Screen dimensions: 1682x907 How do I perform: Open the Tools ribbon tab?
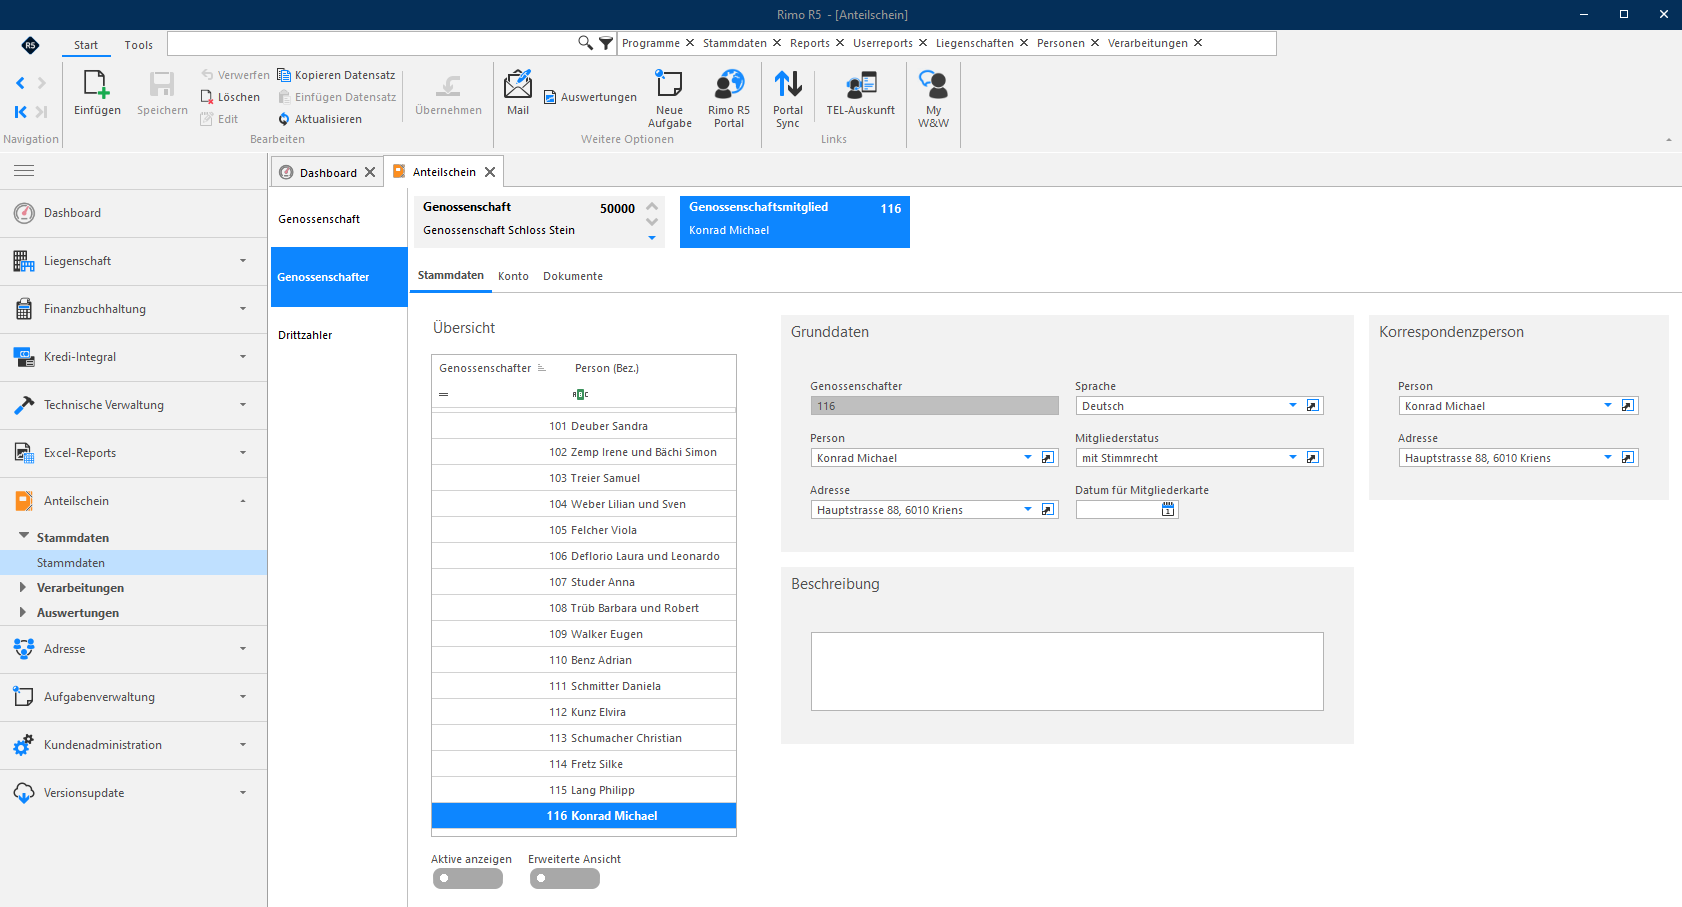(x=139, y=45)
